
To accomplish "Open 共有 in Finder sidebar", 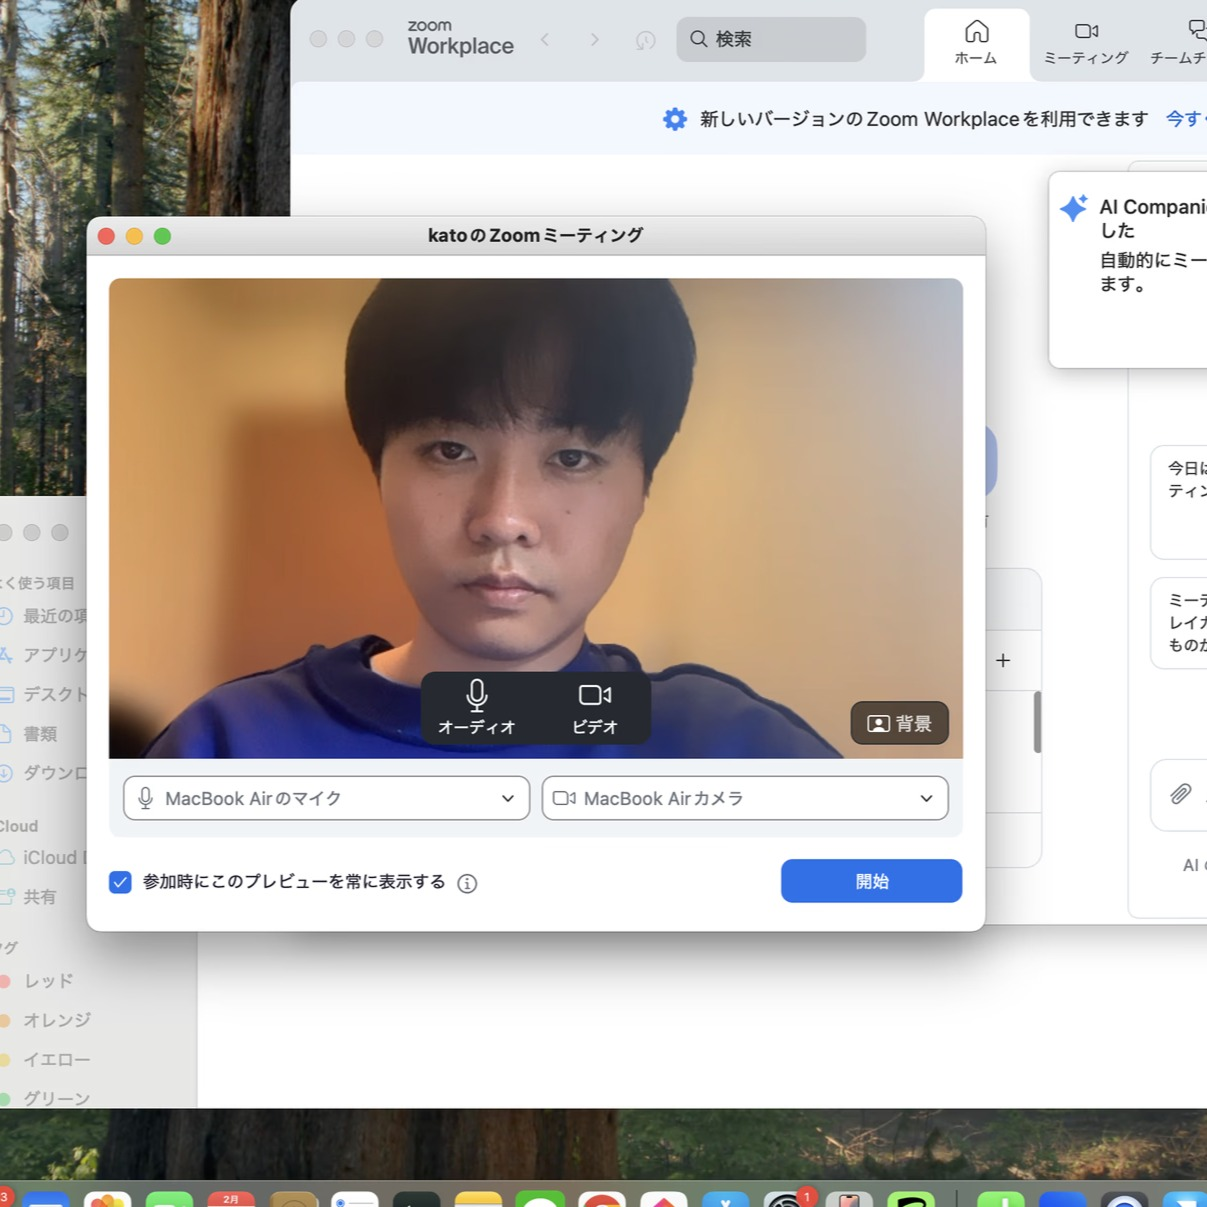I will pos(30,897).
